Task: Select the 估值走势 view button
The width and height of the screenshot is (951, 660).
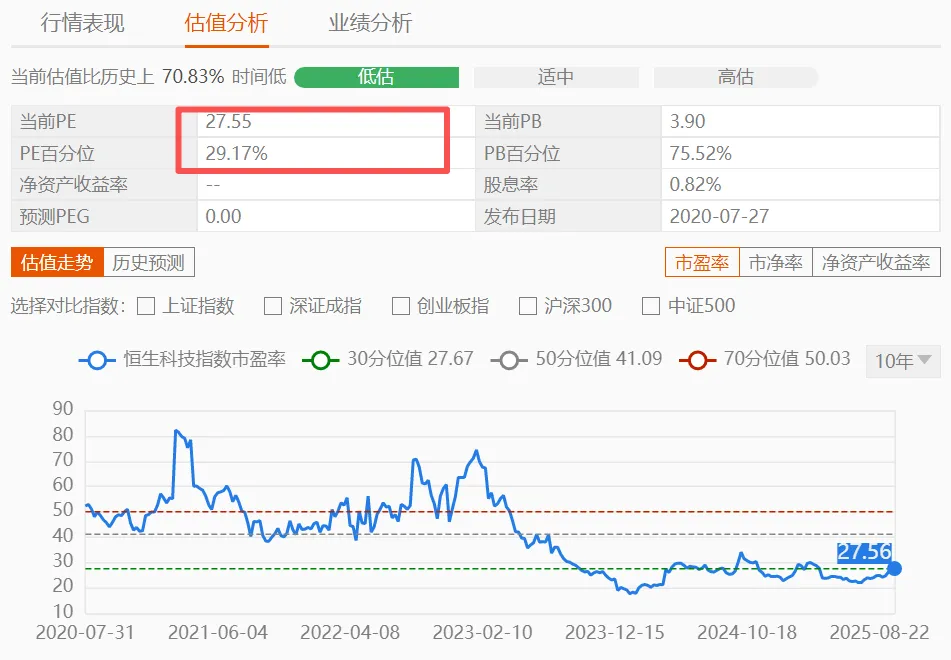Action: pyautogui.click(x=57, y=263)
